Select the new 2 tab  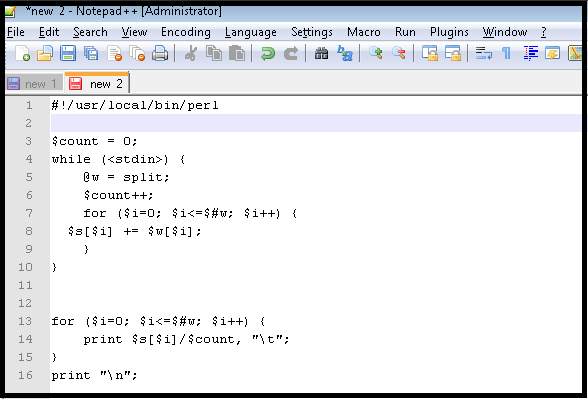point(97,83)
